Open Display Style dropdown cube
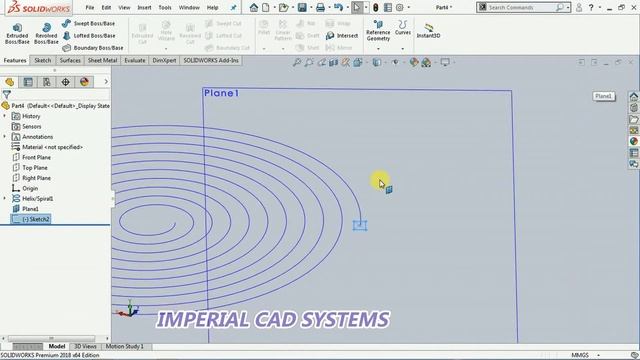The image size is (640, 360). [x=377, y=62]
